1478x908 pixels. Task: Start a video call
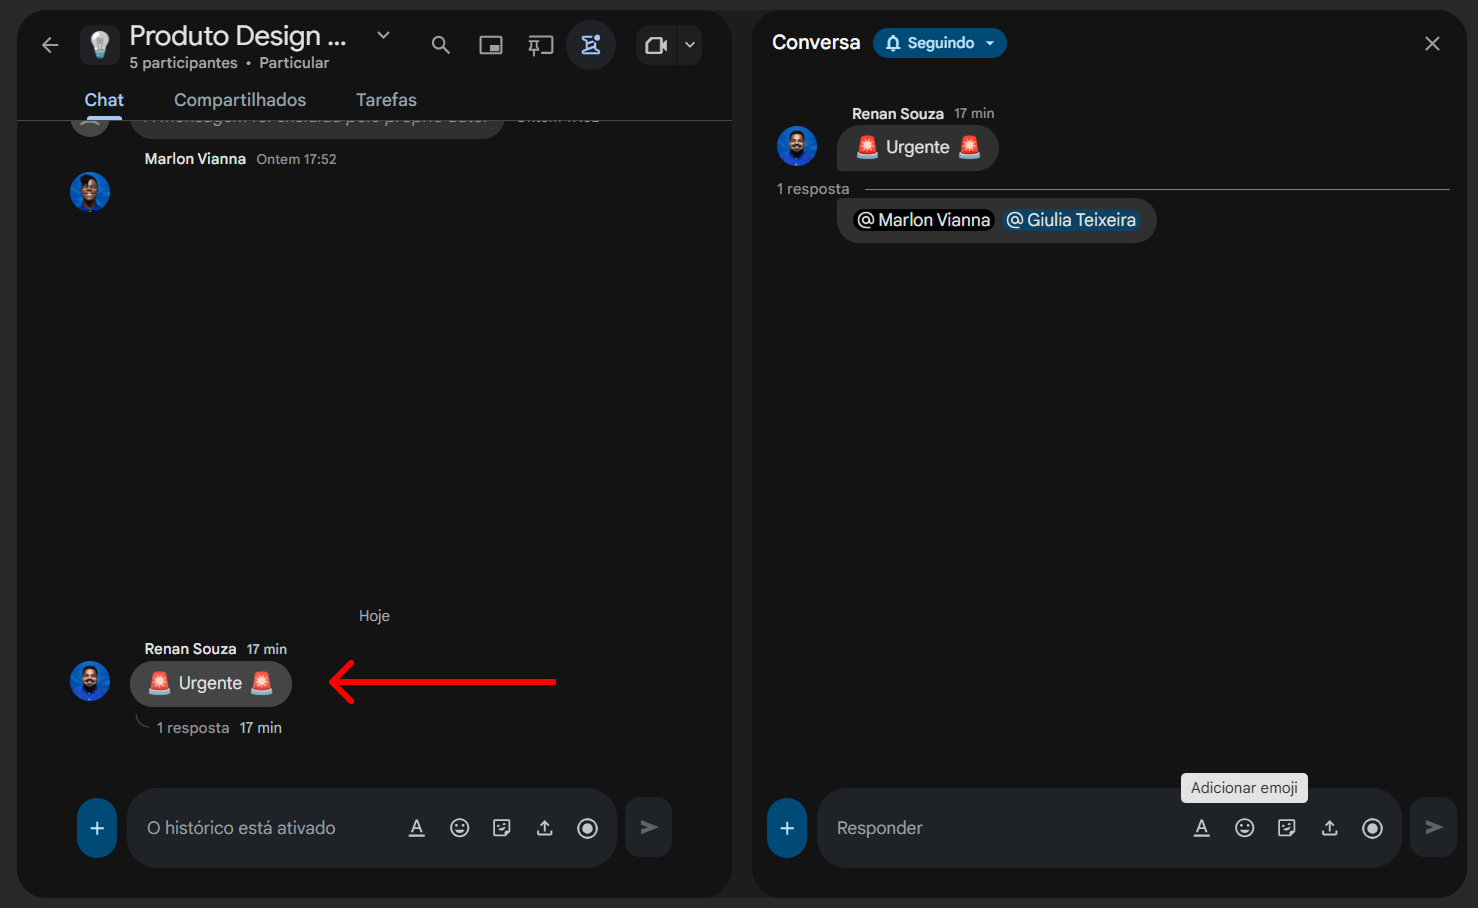pos(656,45)
